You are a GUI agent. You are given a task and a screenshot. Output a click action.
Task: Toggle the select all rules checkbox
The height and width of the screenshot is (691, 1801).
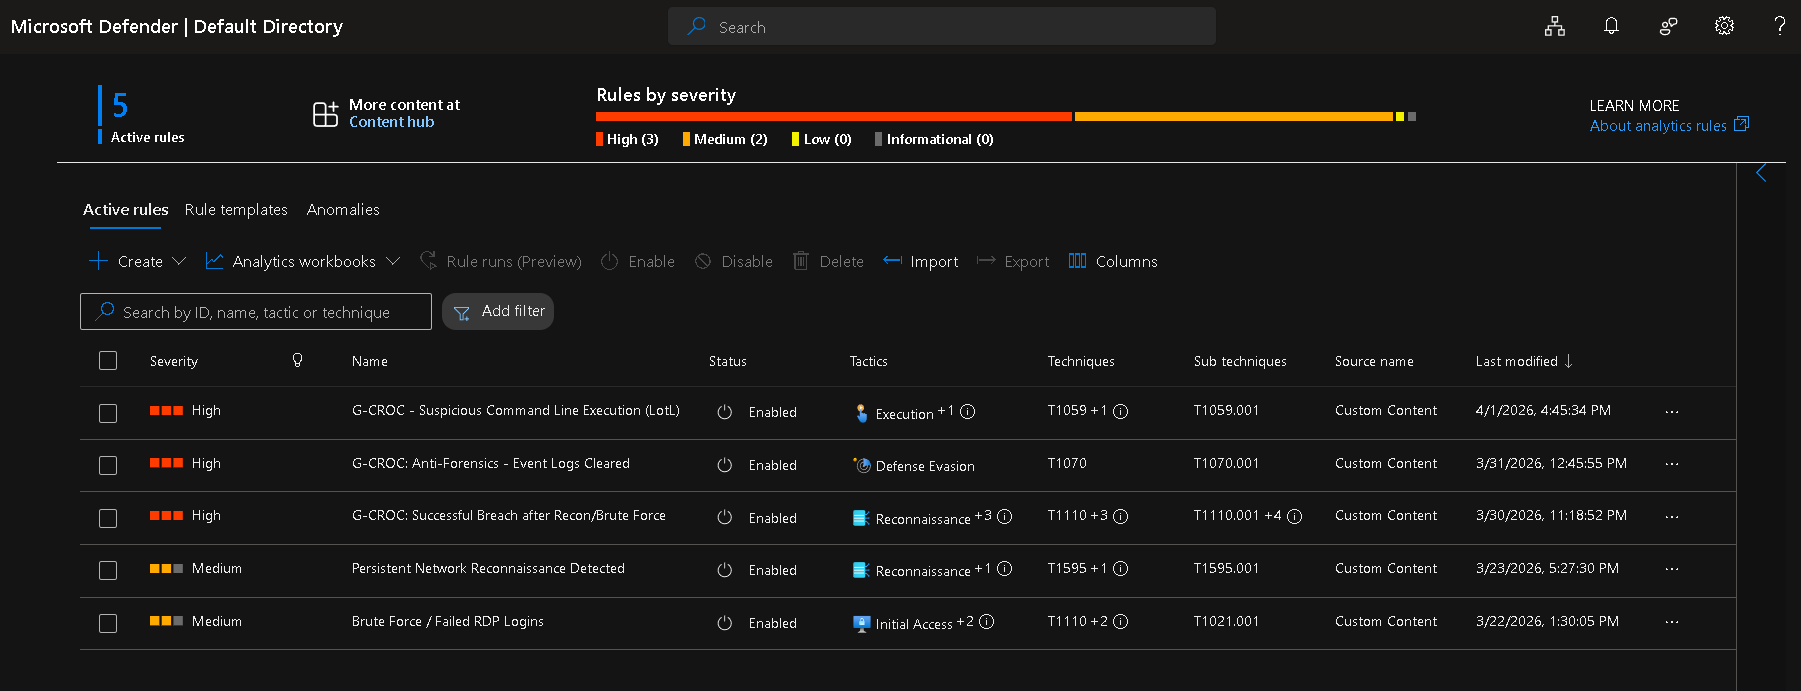(x=108, y=361)
